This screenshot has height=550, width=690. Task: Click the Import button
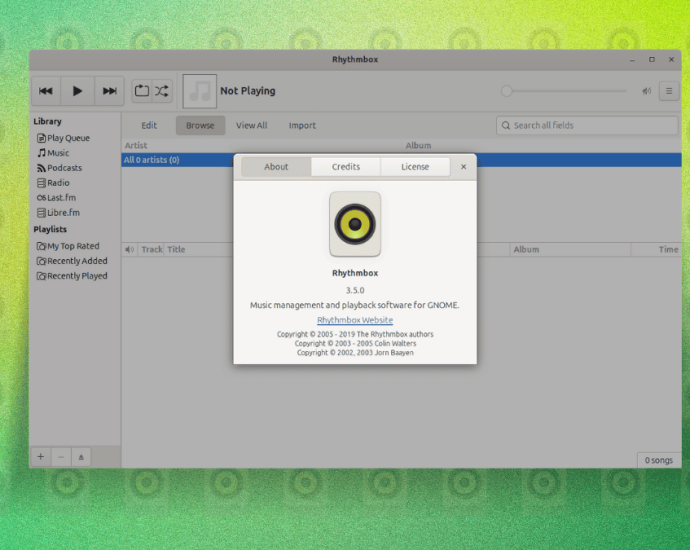click(302, 126)
